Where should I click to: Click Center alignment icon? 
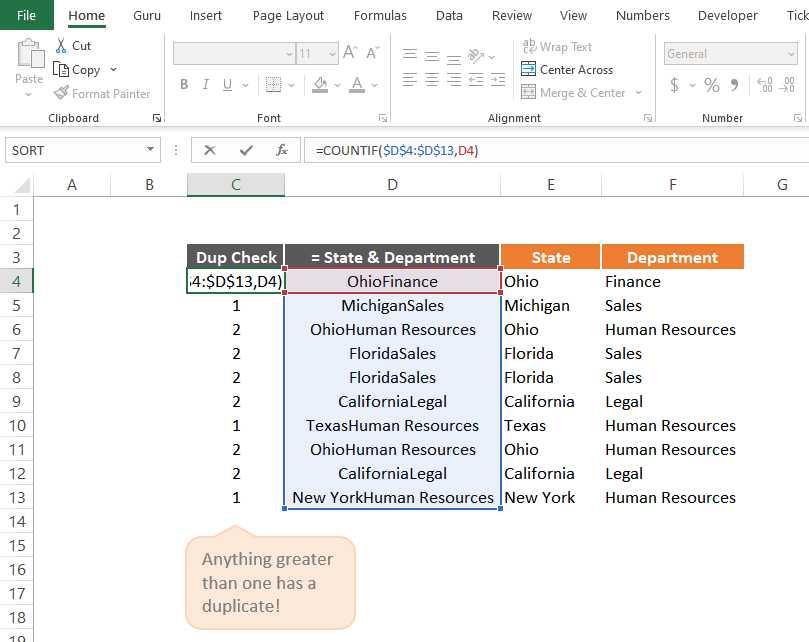(432, 79)
